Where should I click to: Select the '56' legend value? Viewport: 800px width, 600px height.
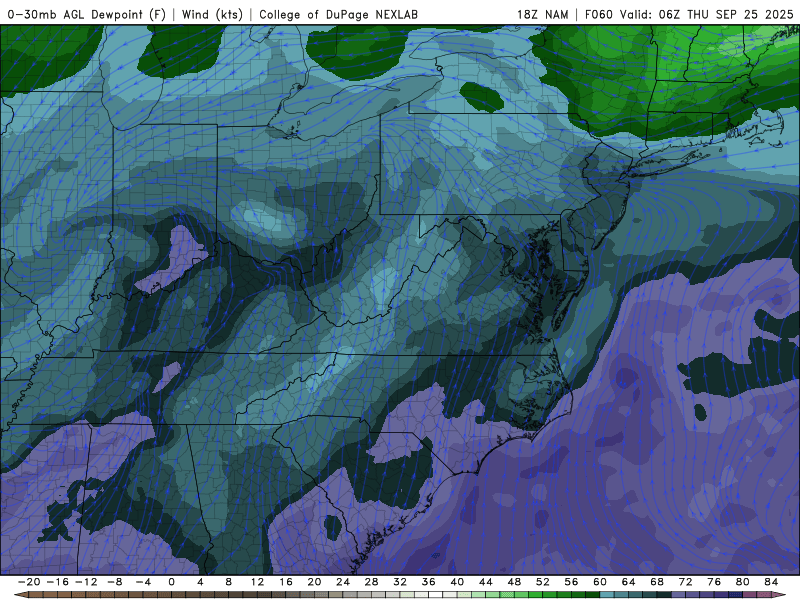(x=571, y=582)
